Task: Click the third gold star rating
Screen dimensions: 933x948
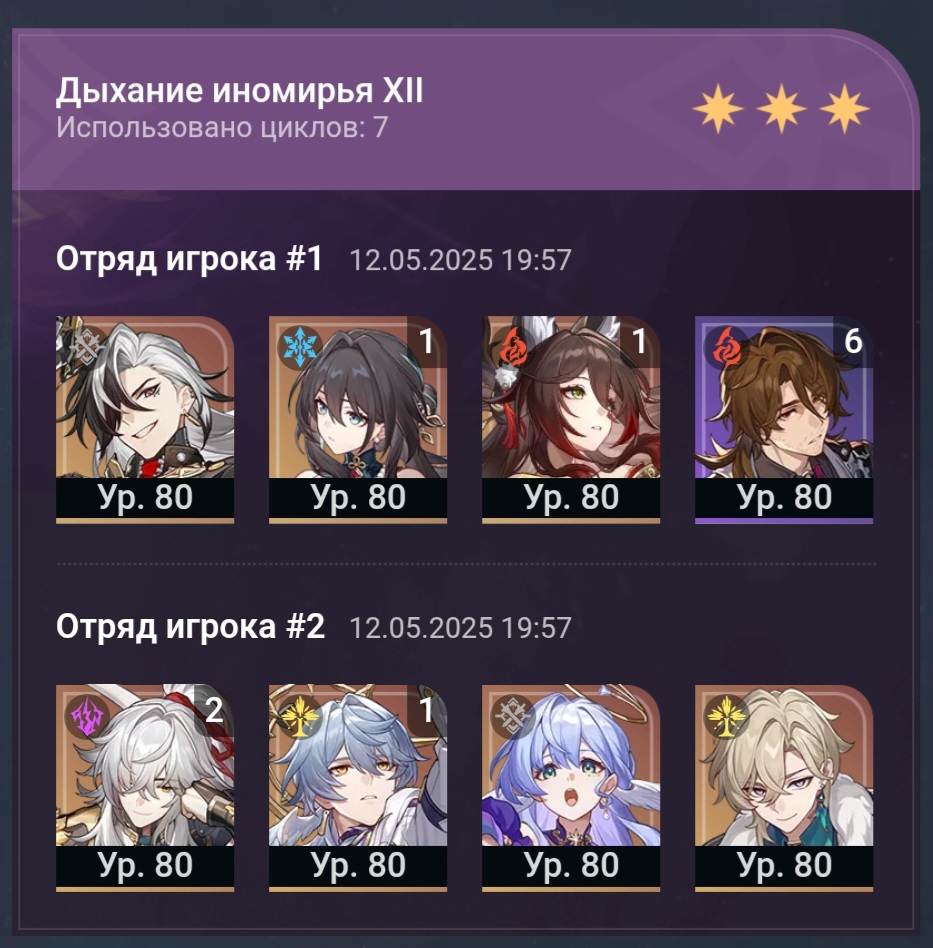Action: tap(845, 109)
